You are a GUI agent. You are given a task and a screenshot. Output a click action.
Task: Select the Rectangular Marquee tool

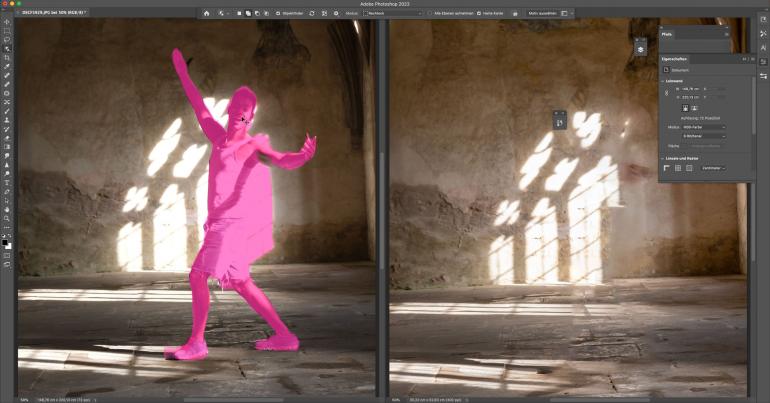[7, 30]
